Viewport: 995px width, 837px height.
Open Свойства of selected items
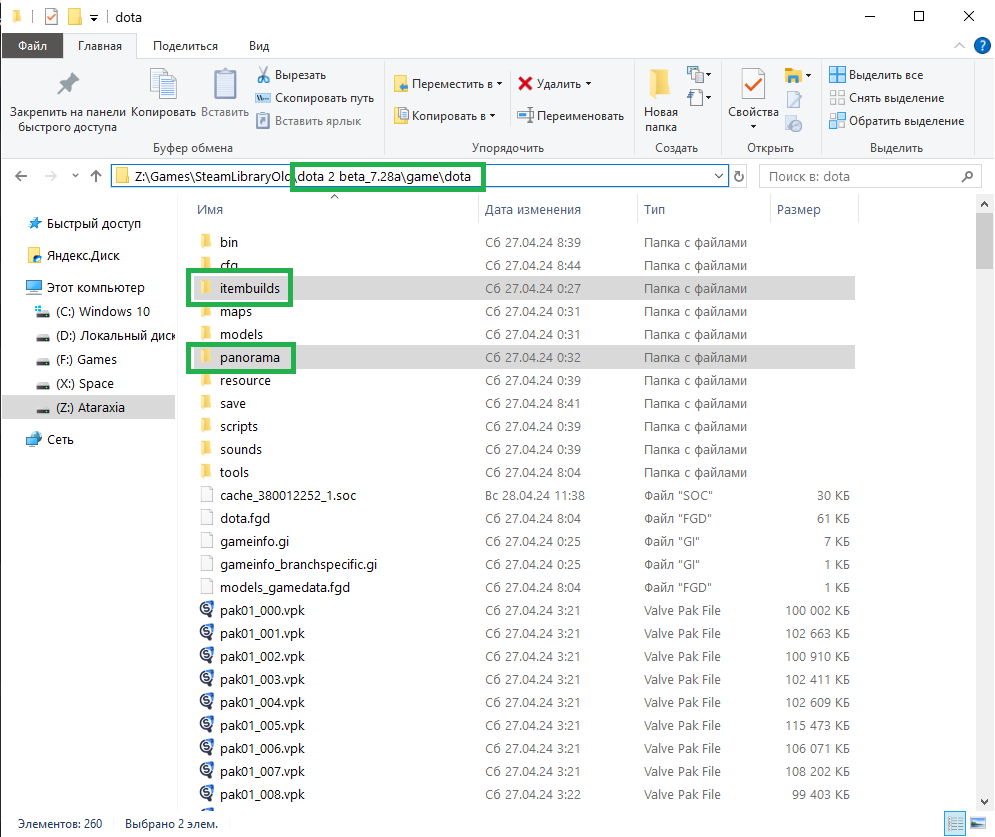753,93
